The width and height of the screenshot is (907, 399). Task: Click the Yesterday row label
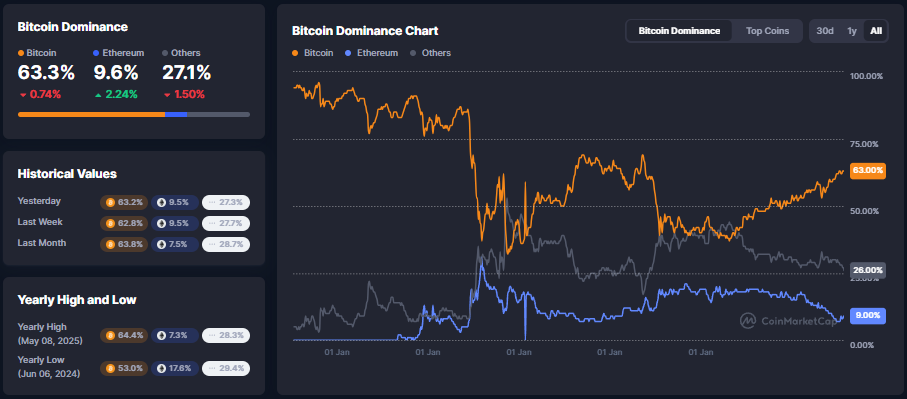tap(39, 201)
